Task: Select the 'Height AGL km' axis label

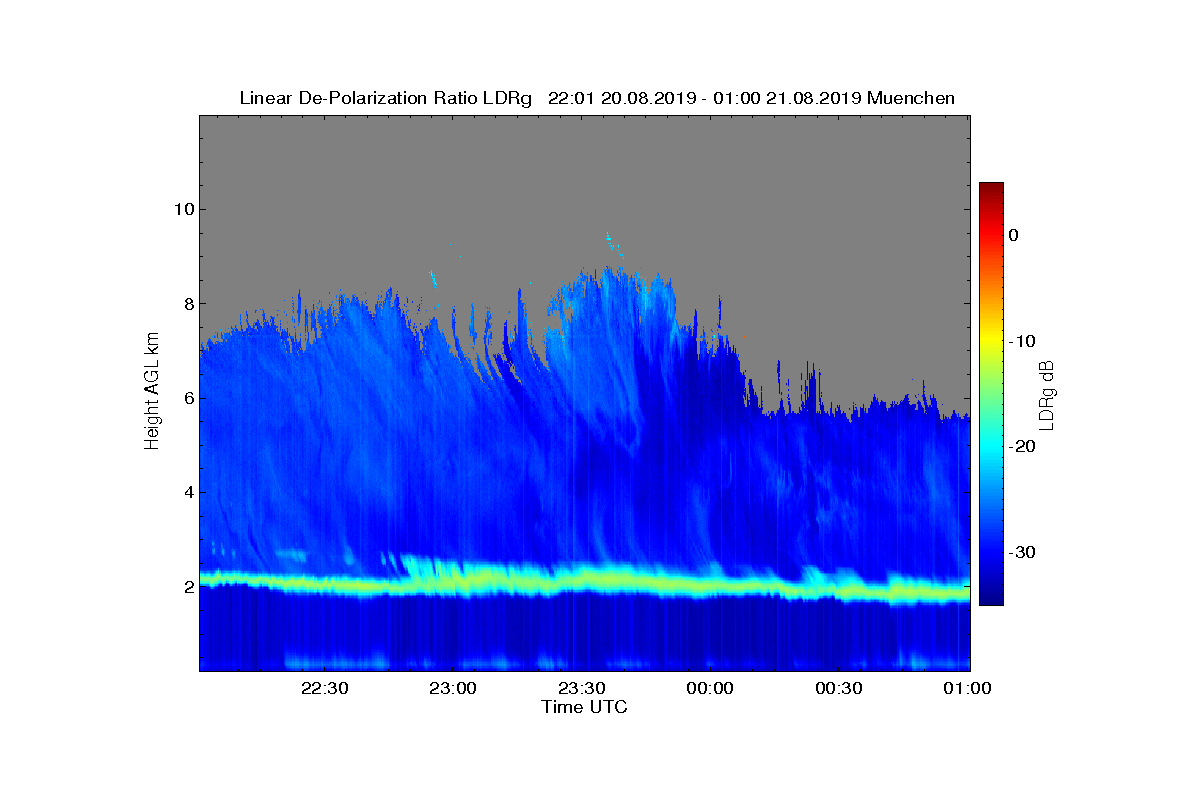Action: pos(152,393)
